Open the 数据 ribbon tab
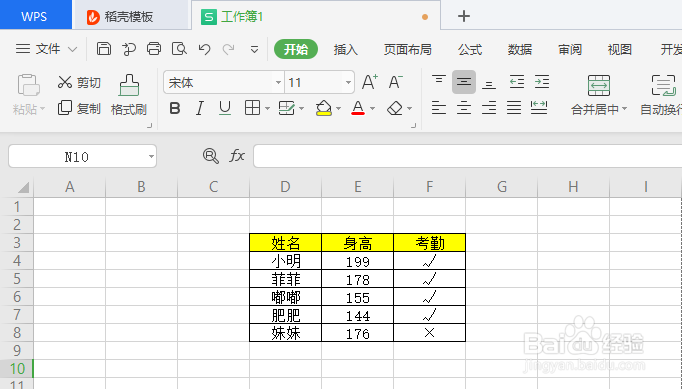 click(x=520, y=50)
